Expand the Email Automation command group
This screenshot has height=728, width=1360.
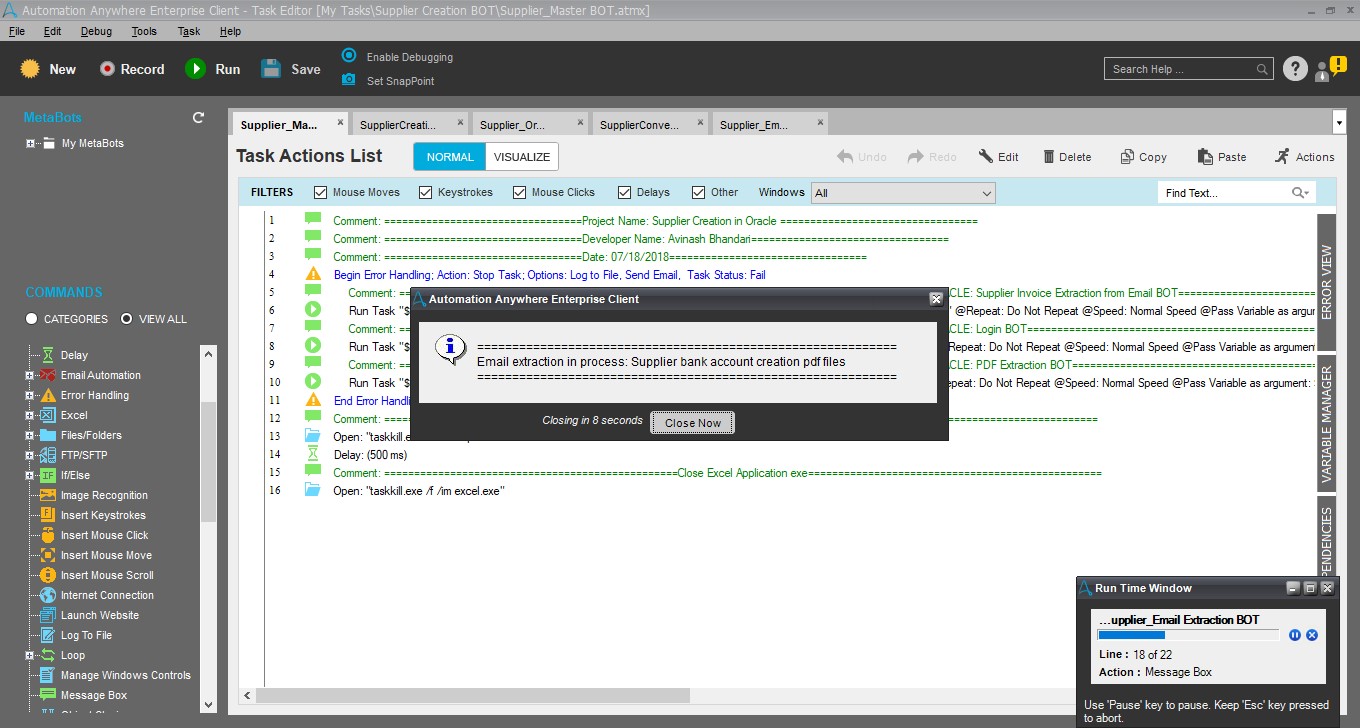[x=30, y=375]
